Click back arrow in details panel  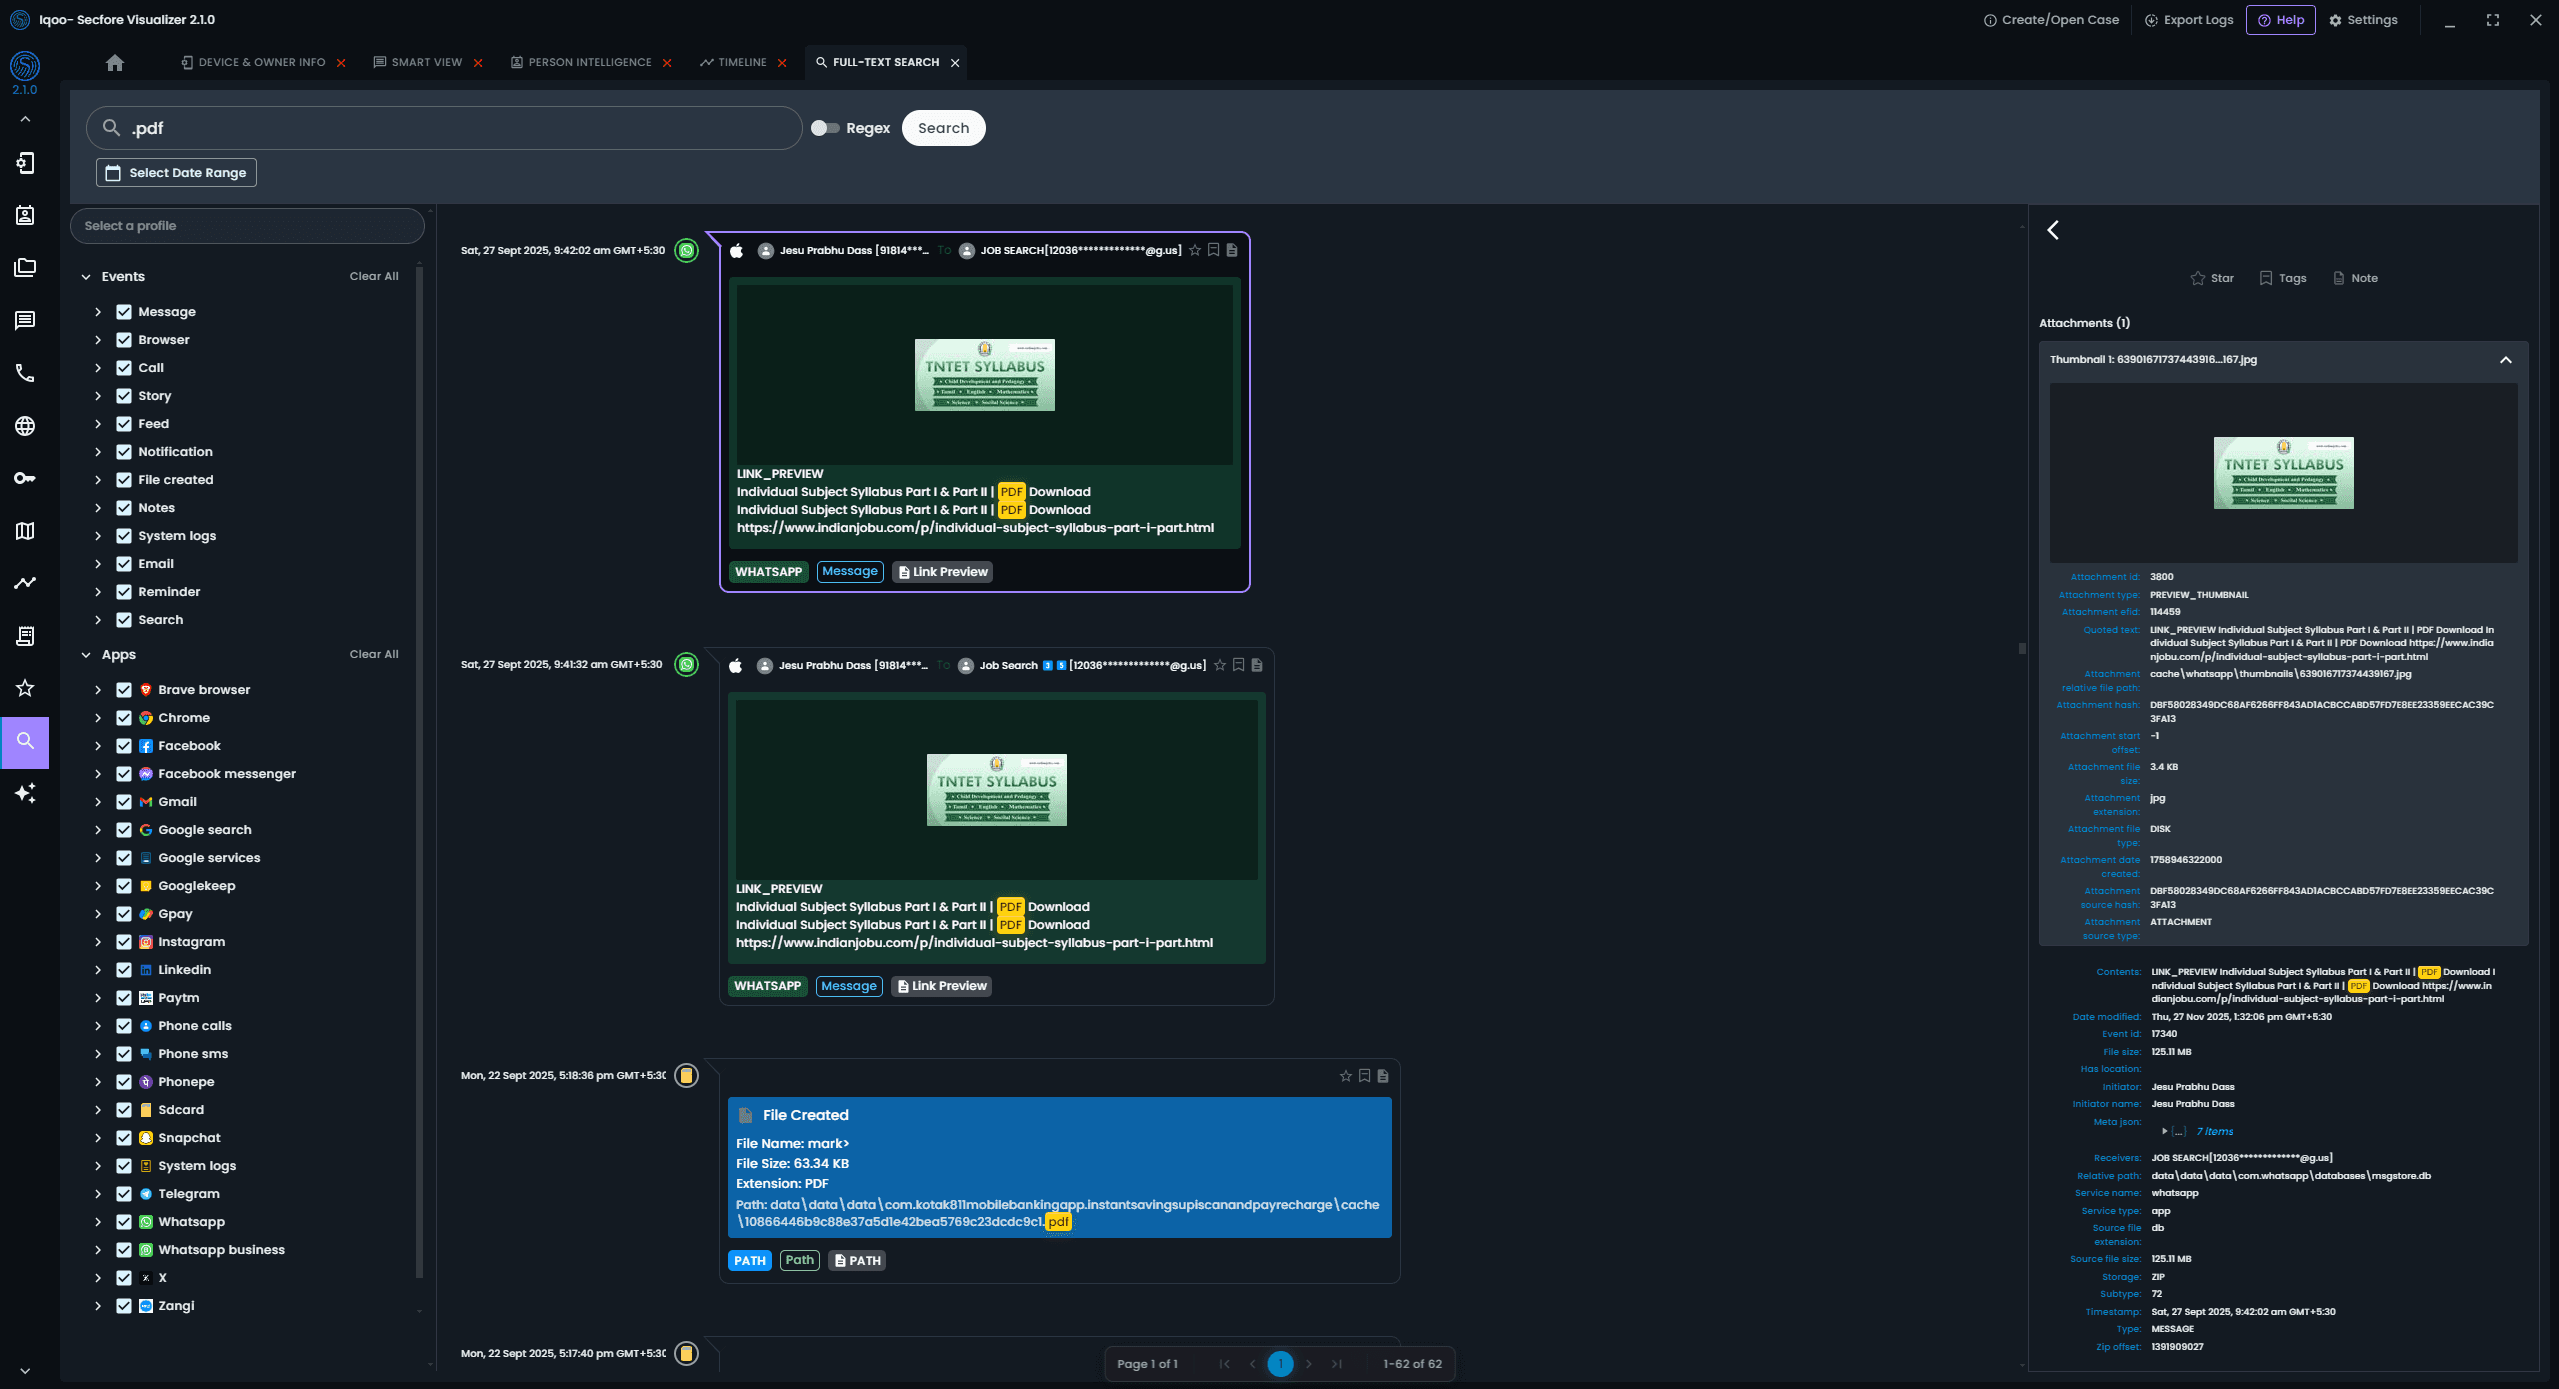(2053, 230)
